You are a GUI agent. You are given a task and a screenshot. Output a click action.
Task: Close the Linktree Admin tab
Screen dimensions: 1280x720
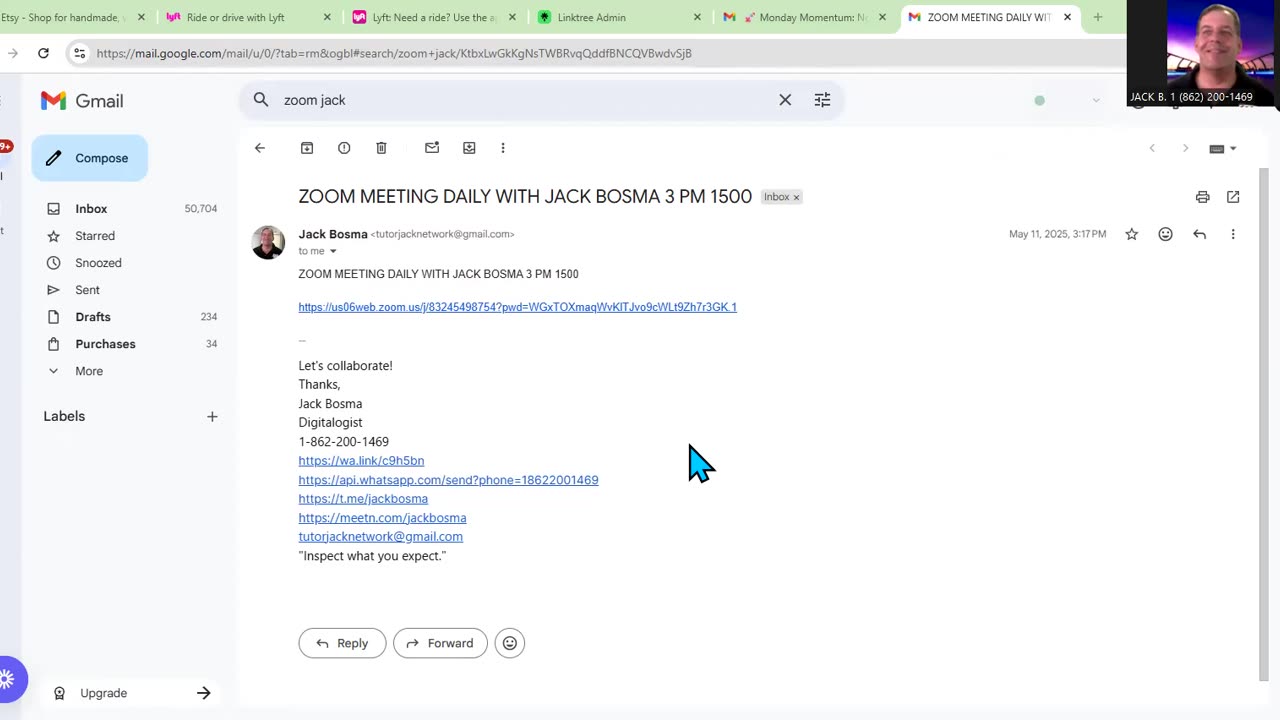tap(699, 17)
